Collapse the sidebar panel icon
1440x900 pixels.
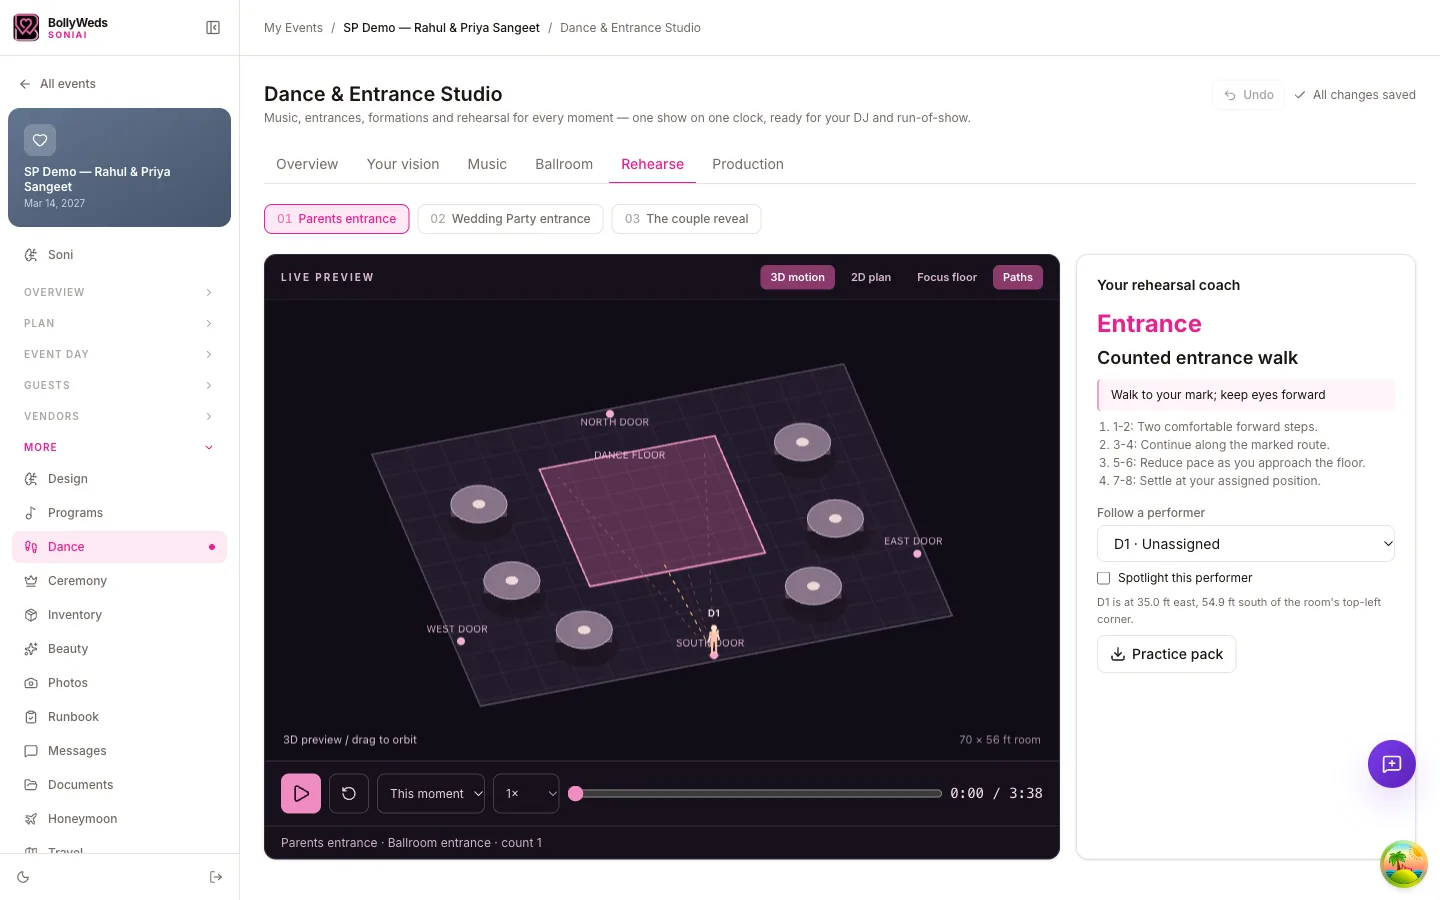click(x=213, y=28)
